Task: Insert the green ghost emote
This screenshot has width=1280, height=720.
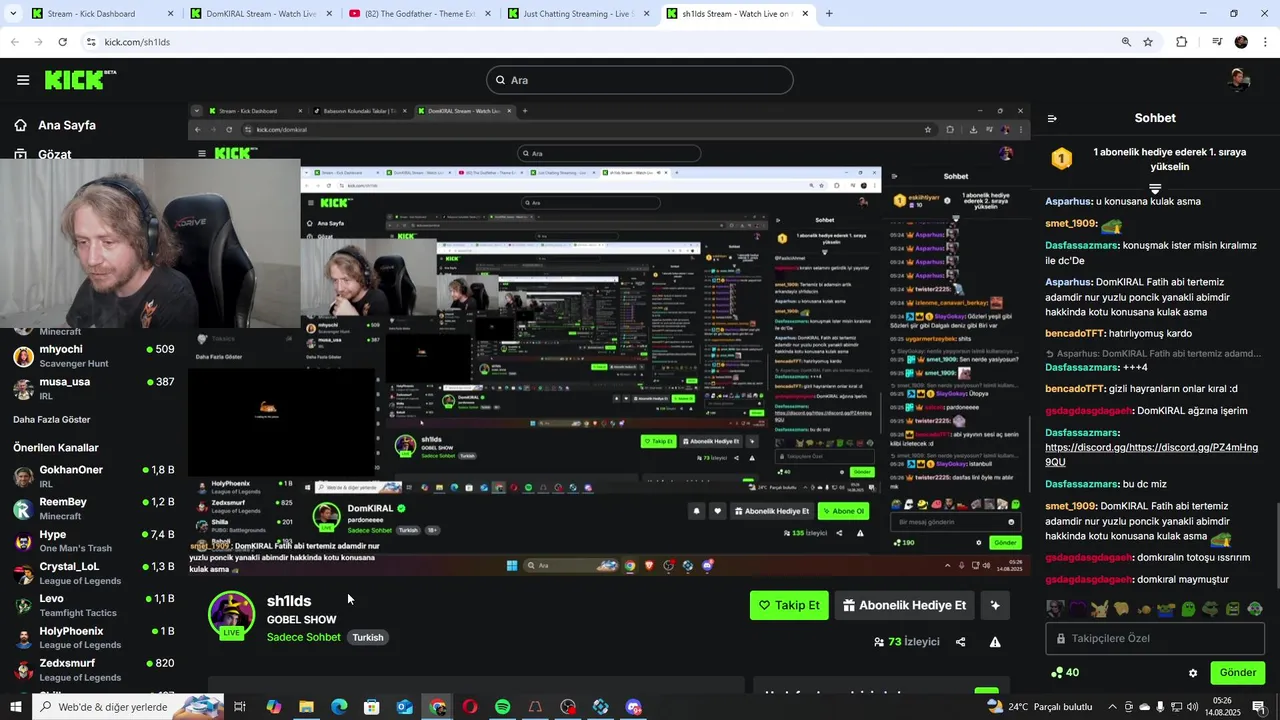Action: pos(1188,609)
